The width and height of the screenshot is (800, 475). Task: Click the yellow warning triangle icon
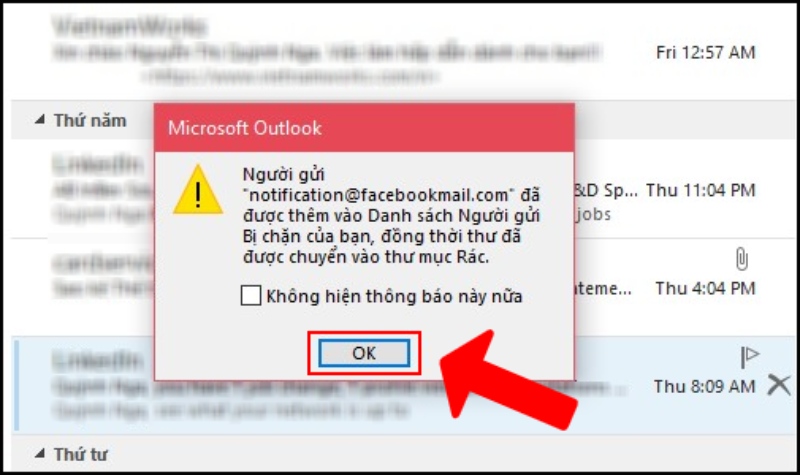[198, 189]
